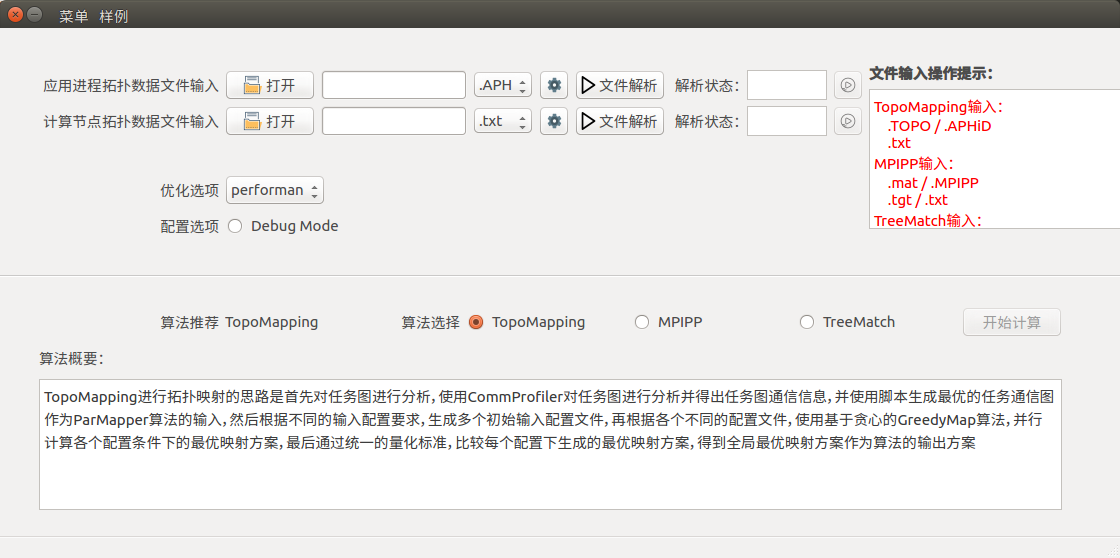Click 打开 button for 应用进程拓扑数据文件输入
This screenshot has height=558, width=1120.
click(270, 85)
